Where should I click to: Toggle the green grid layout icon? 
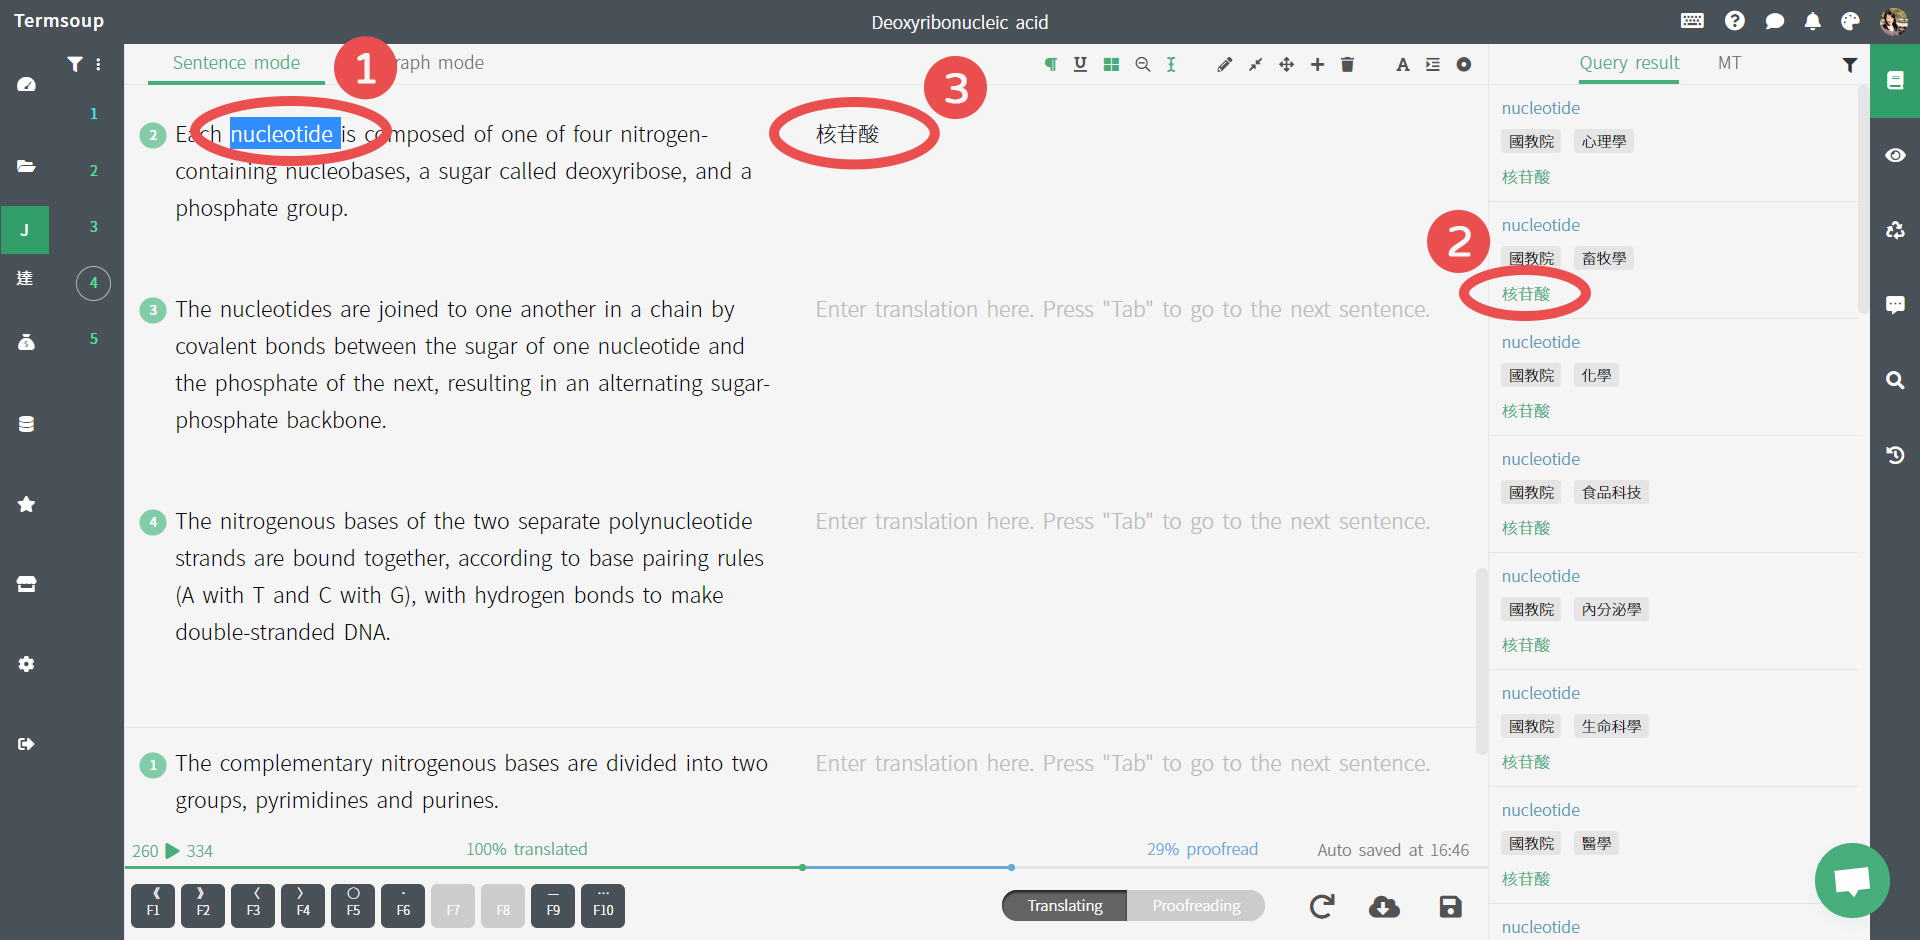(x=1111, y=64)
